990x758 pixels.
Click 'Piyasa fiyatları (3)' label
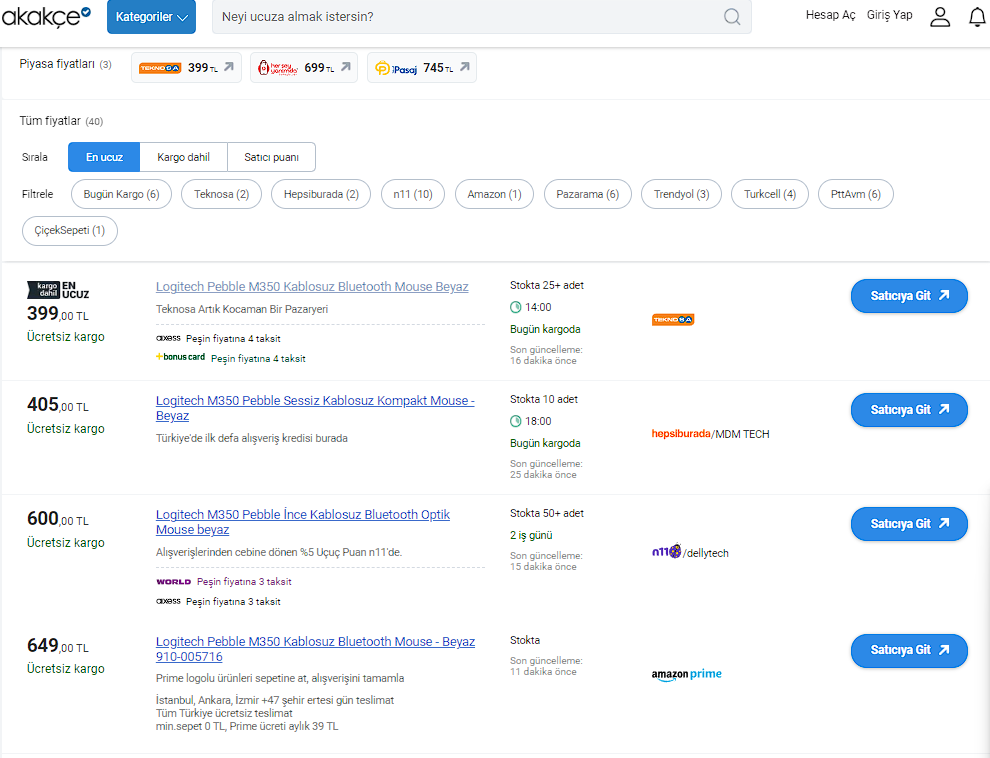66,64
